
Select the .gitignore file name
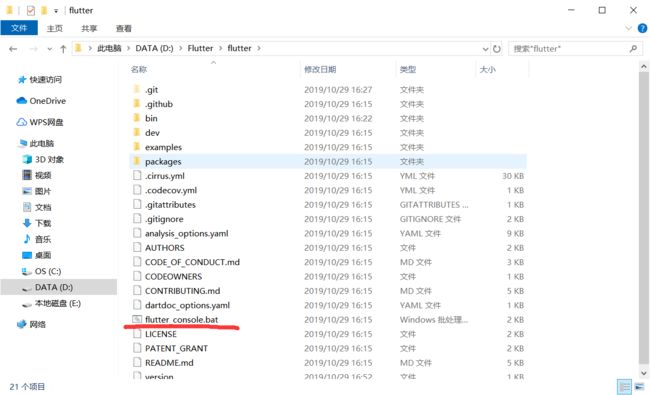pos(164,219)
